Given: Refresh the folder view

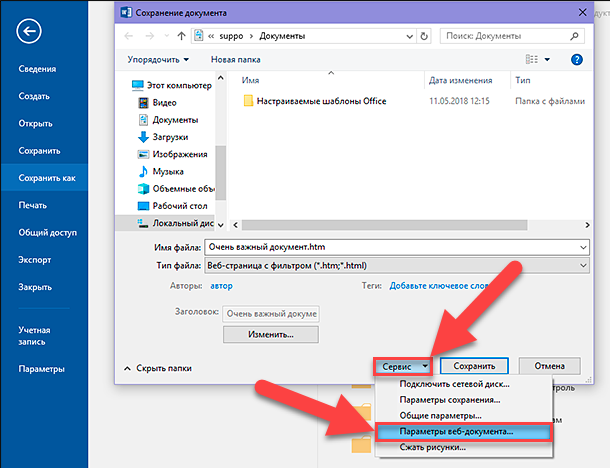Looking at the screenshot, I should 424,36.
